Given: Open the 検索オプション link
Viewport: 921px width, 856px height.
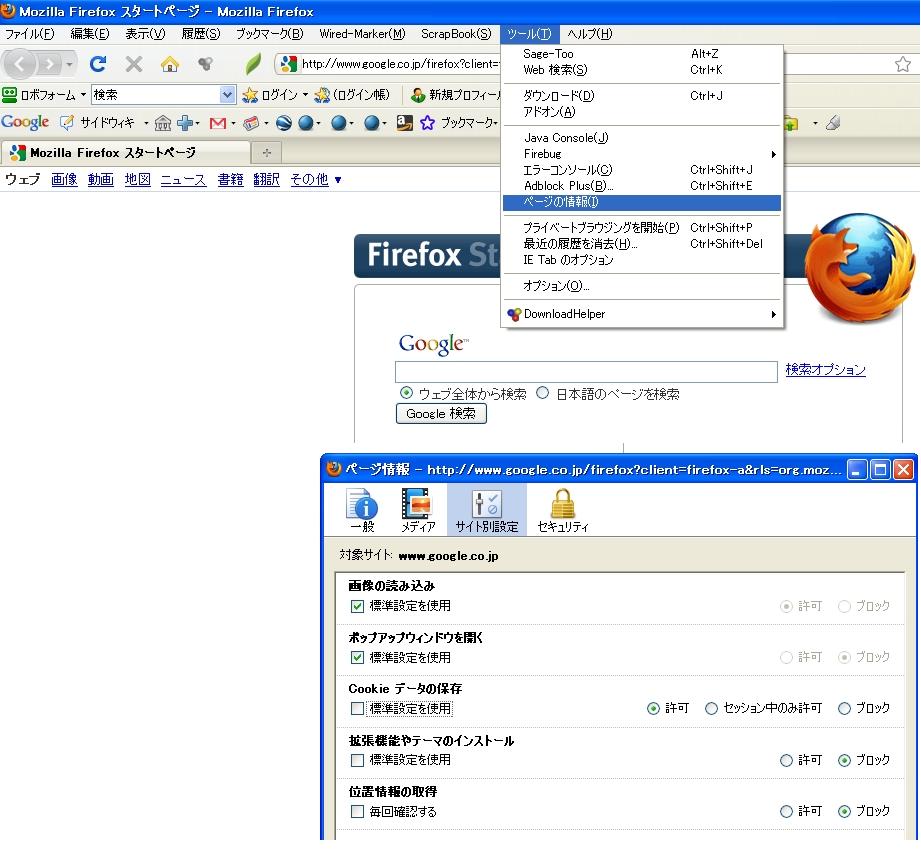Looking at the screenshot, I should click(825, 370).
